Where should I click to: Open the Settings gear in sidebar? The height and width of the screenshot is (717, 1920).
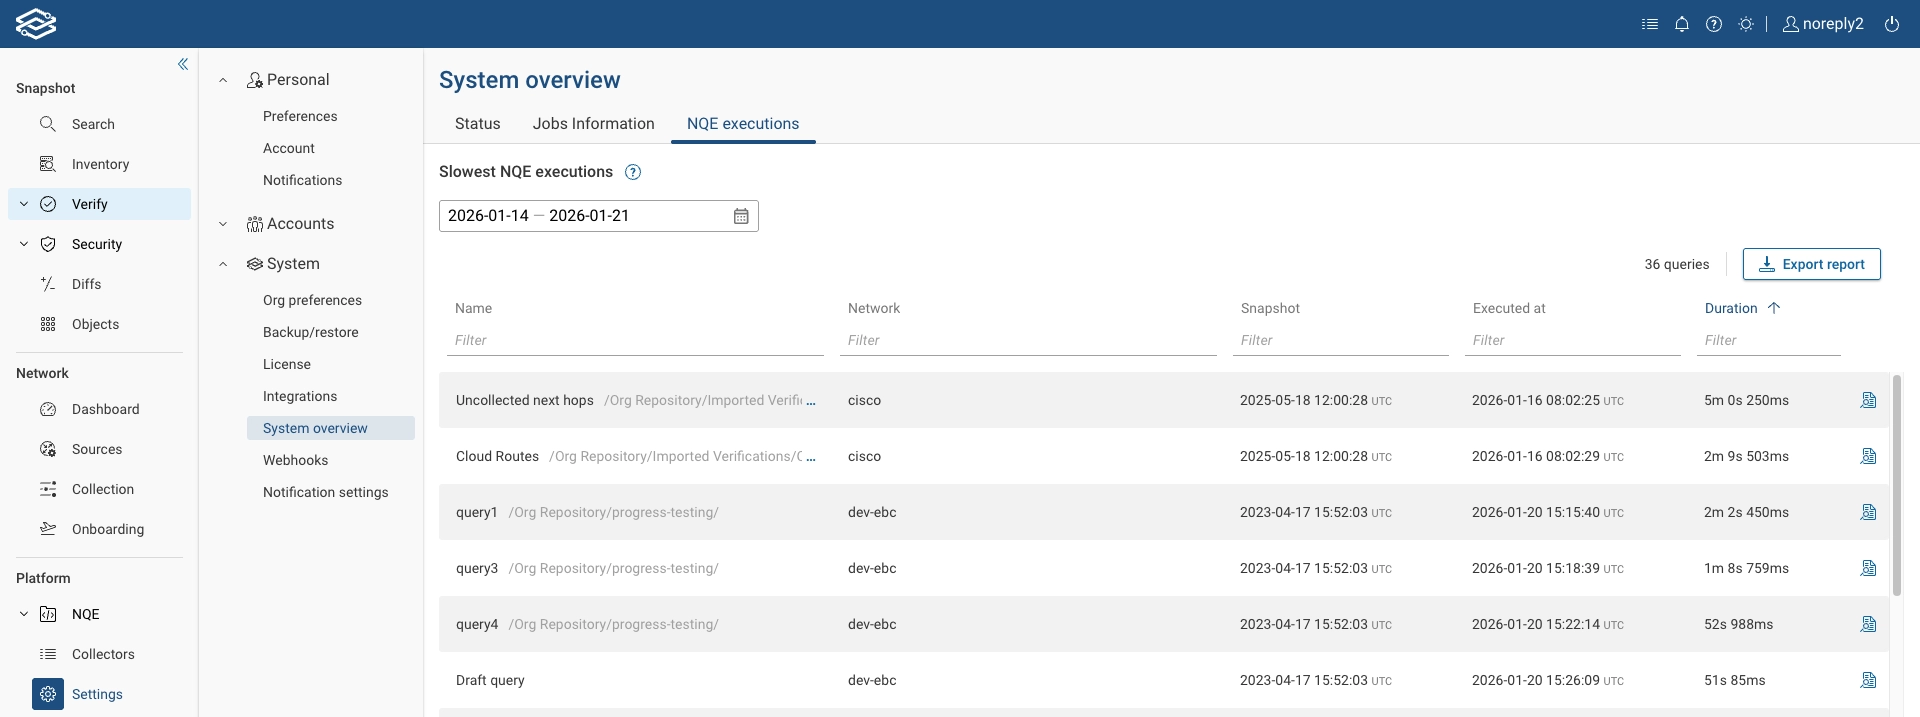click(48, 694)
